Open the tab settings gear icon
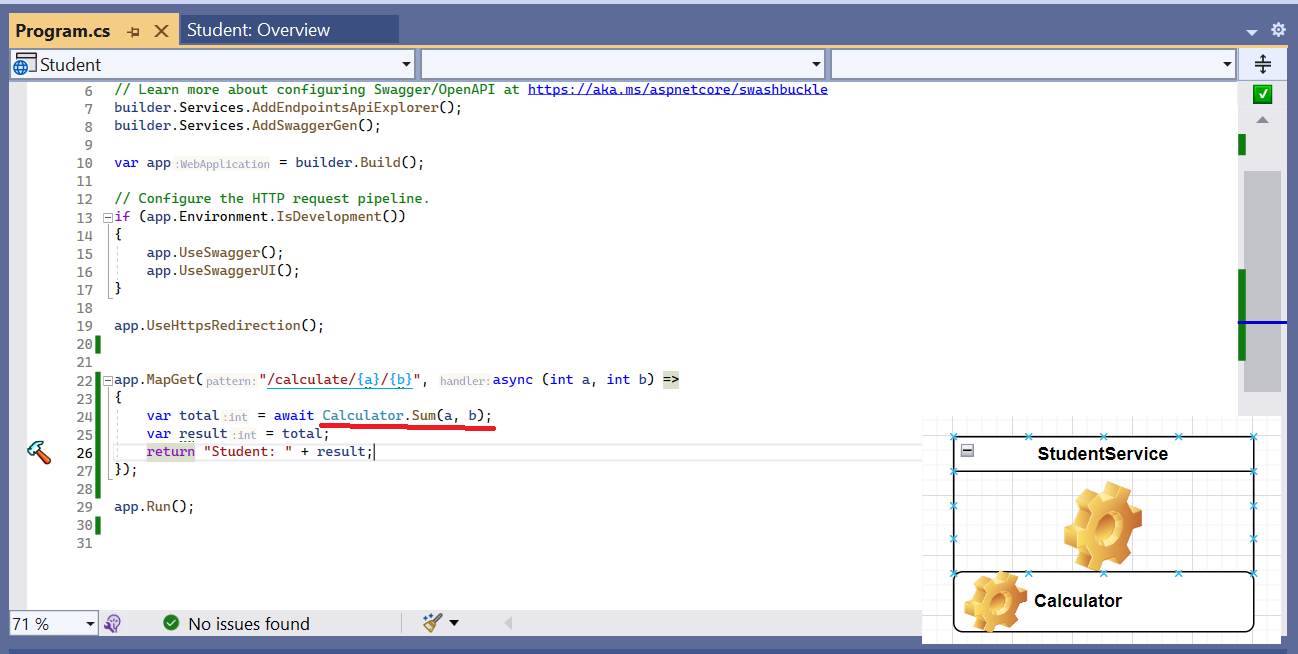Image resolution: width=1298 pixels, height=654 pixels. click(x=1278, y=30)
